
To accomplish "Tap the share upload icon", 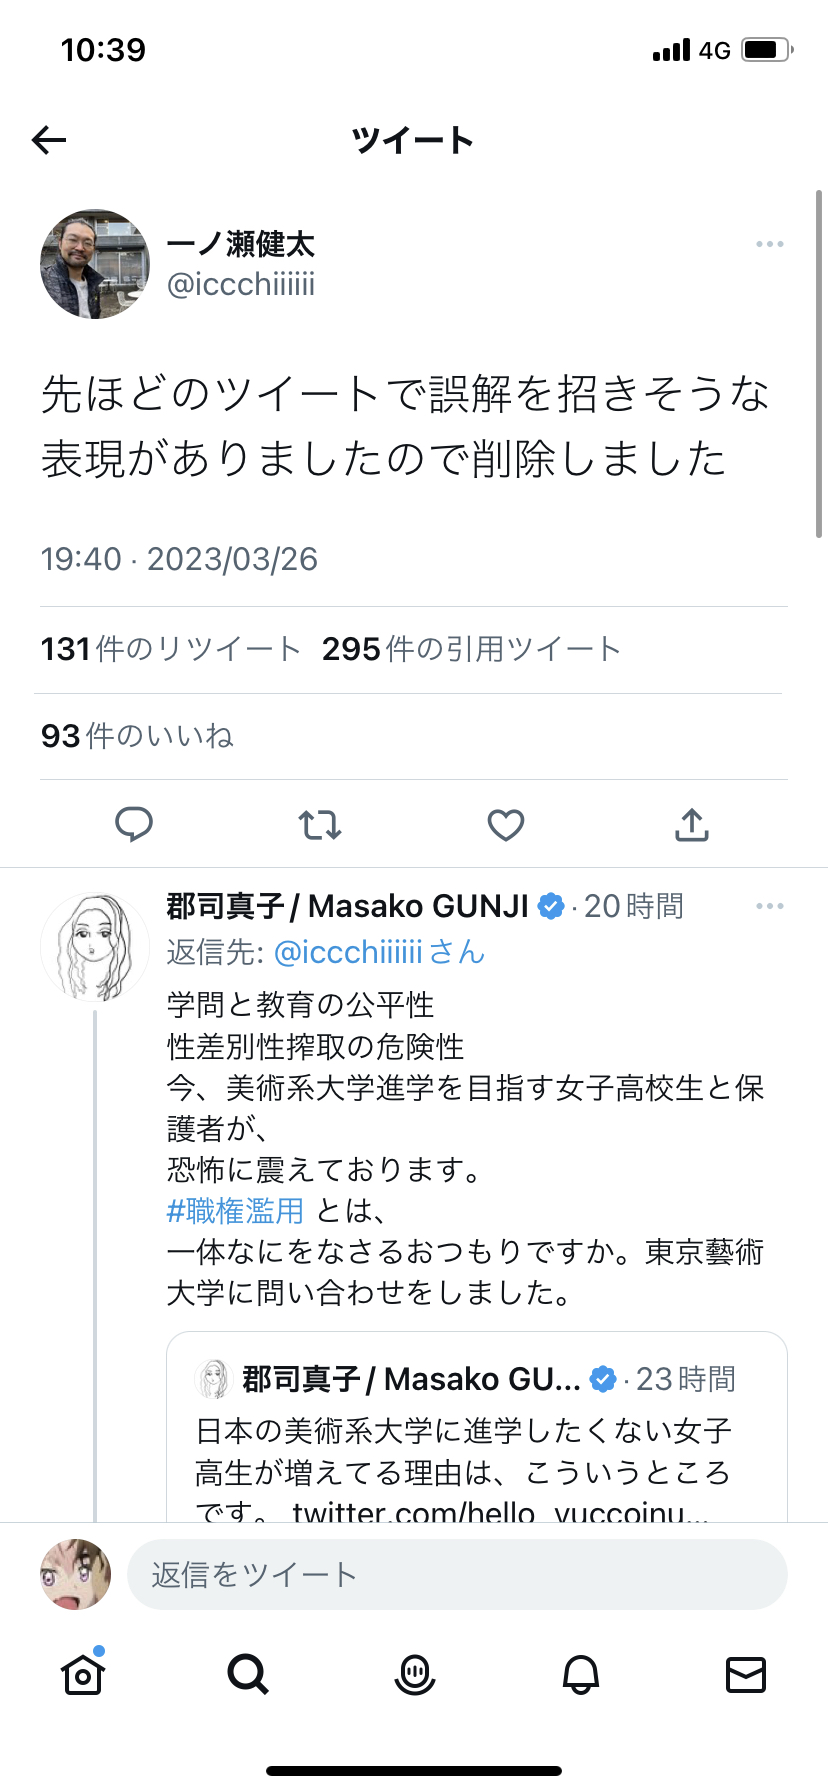I will 692,825.
